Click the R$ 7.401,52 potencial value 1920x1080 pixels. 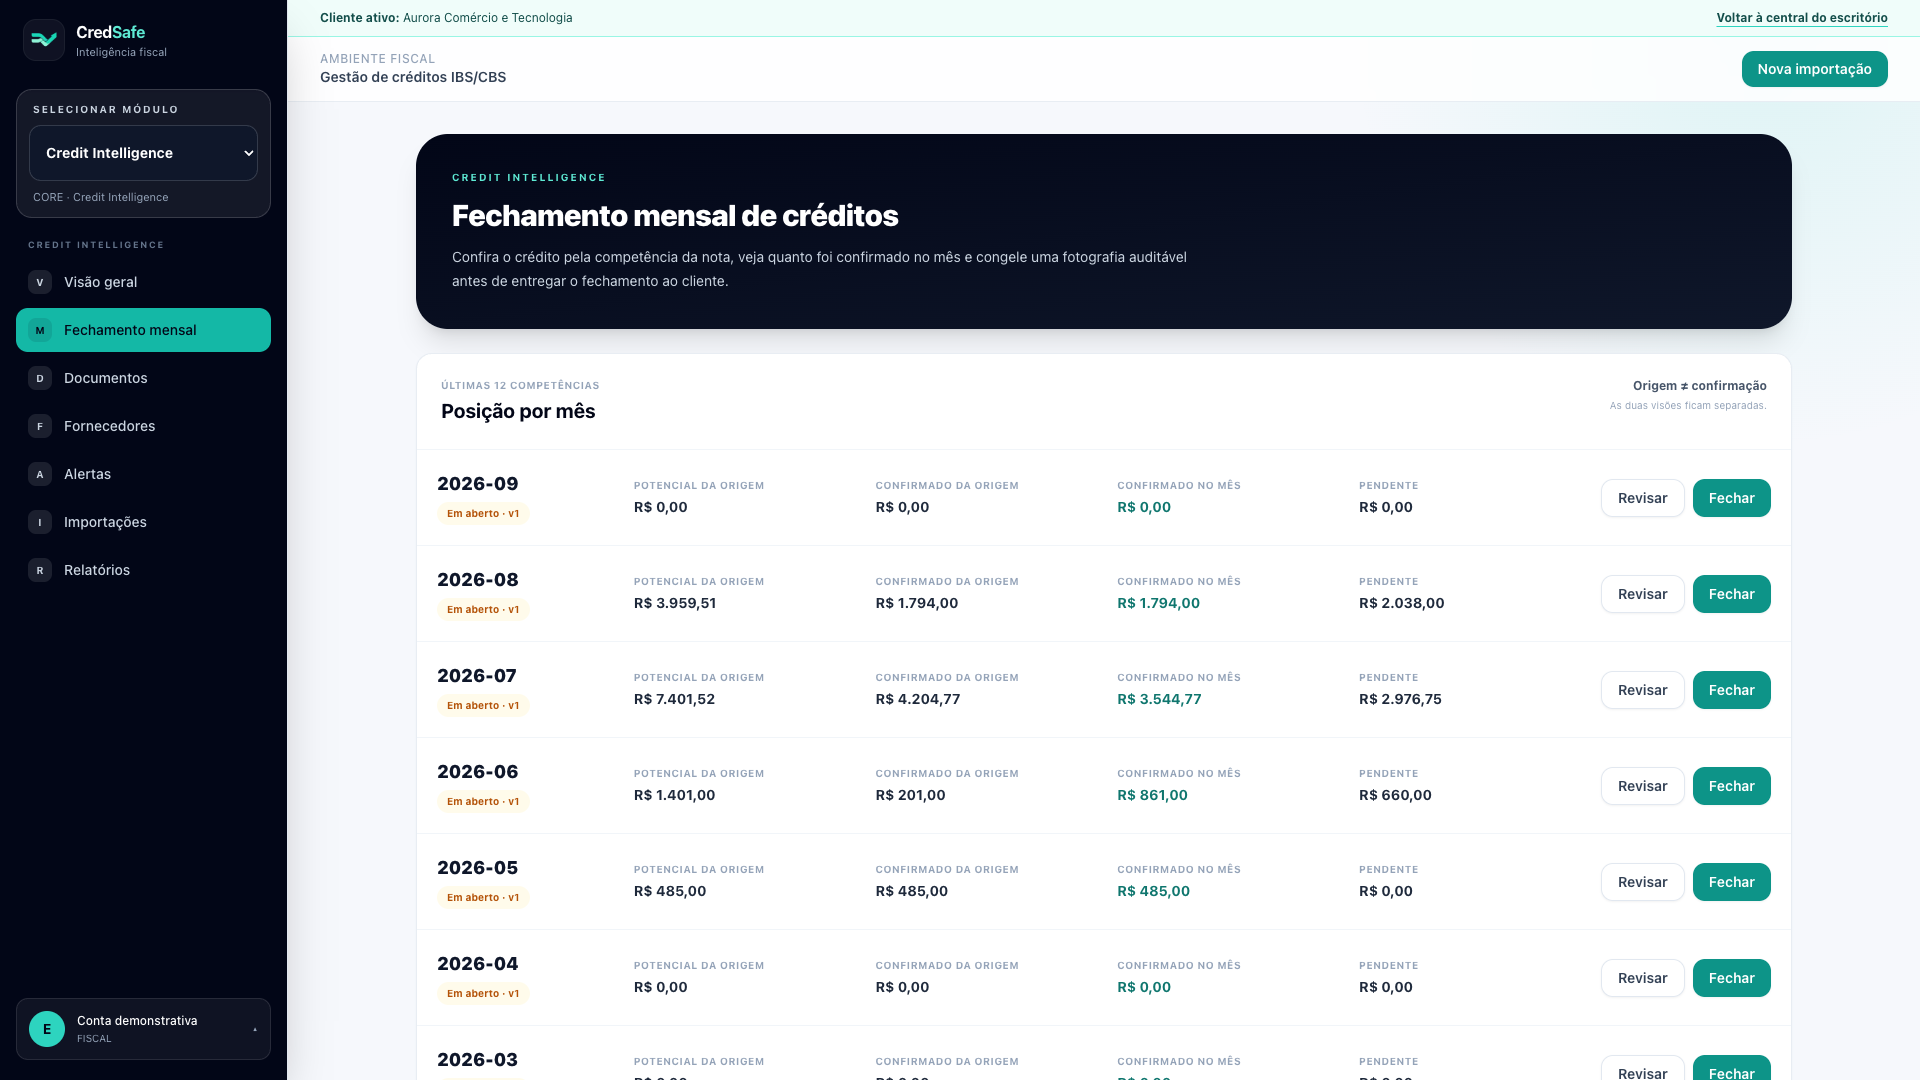(674, 699)
